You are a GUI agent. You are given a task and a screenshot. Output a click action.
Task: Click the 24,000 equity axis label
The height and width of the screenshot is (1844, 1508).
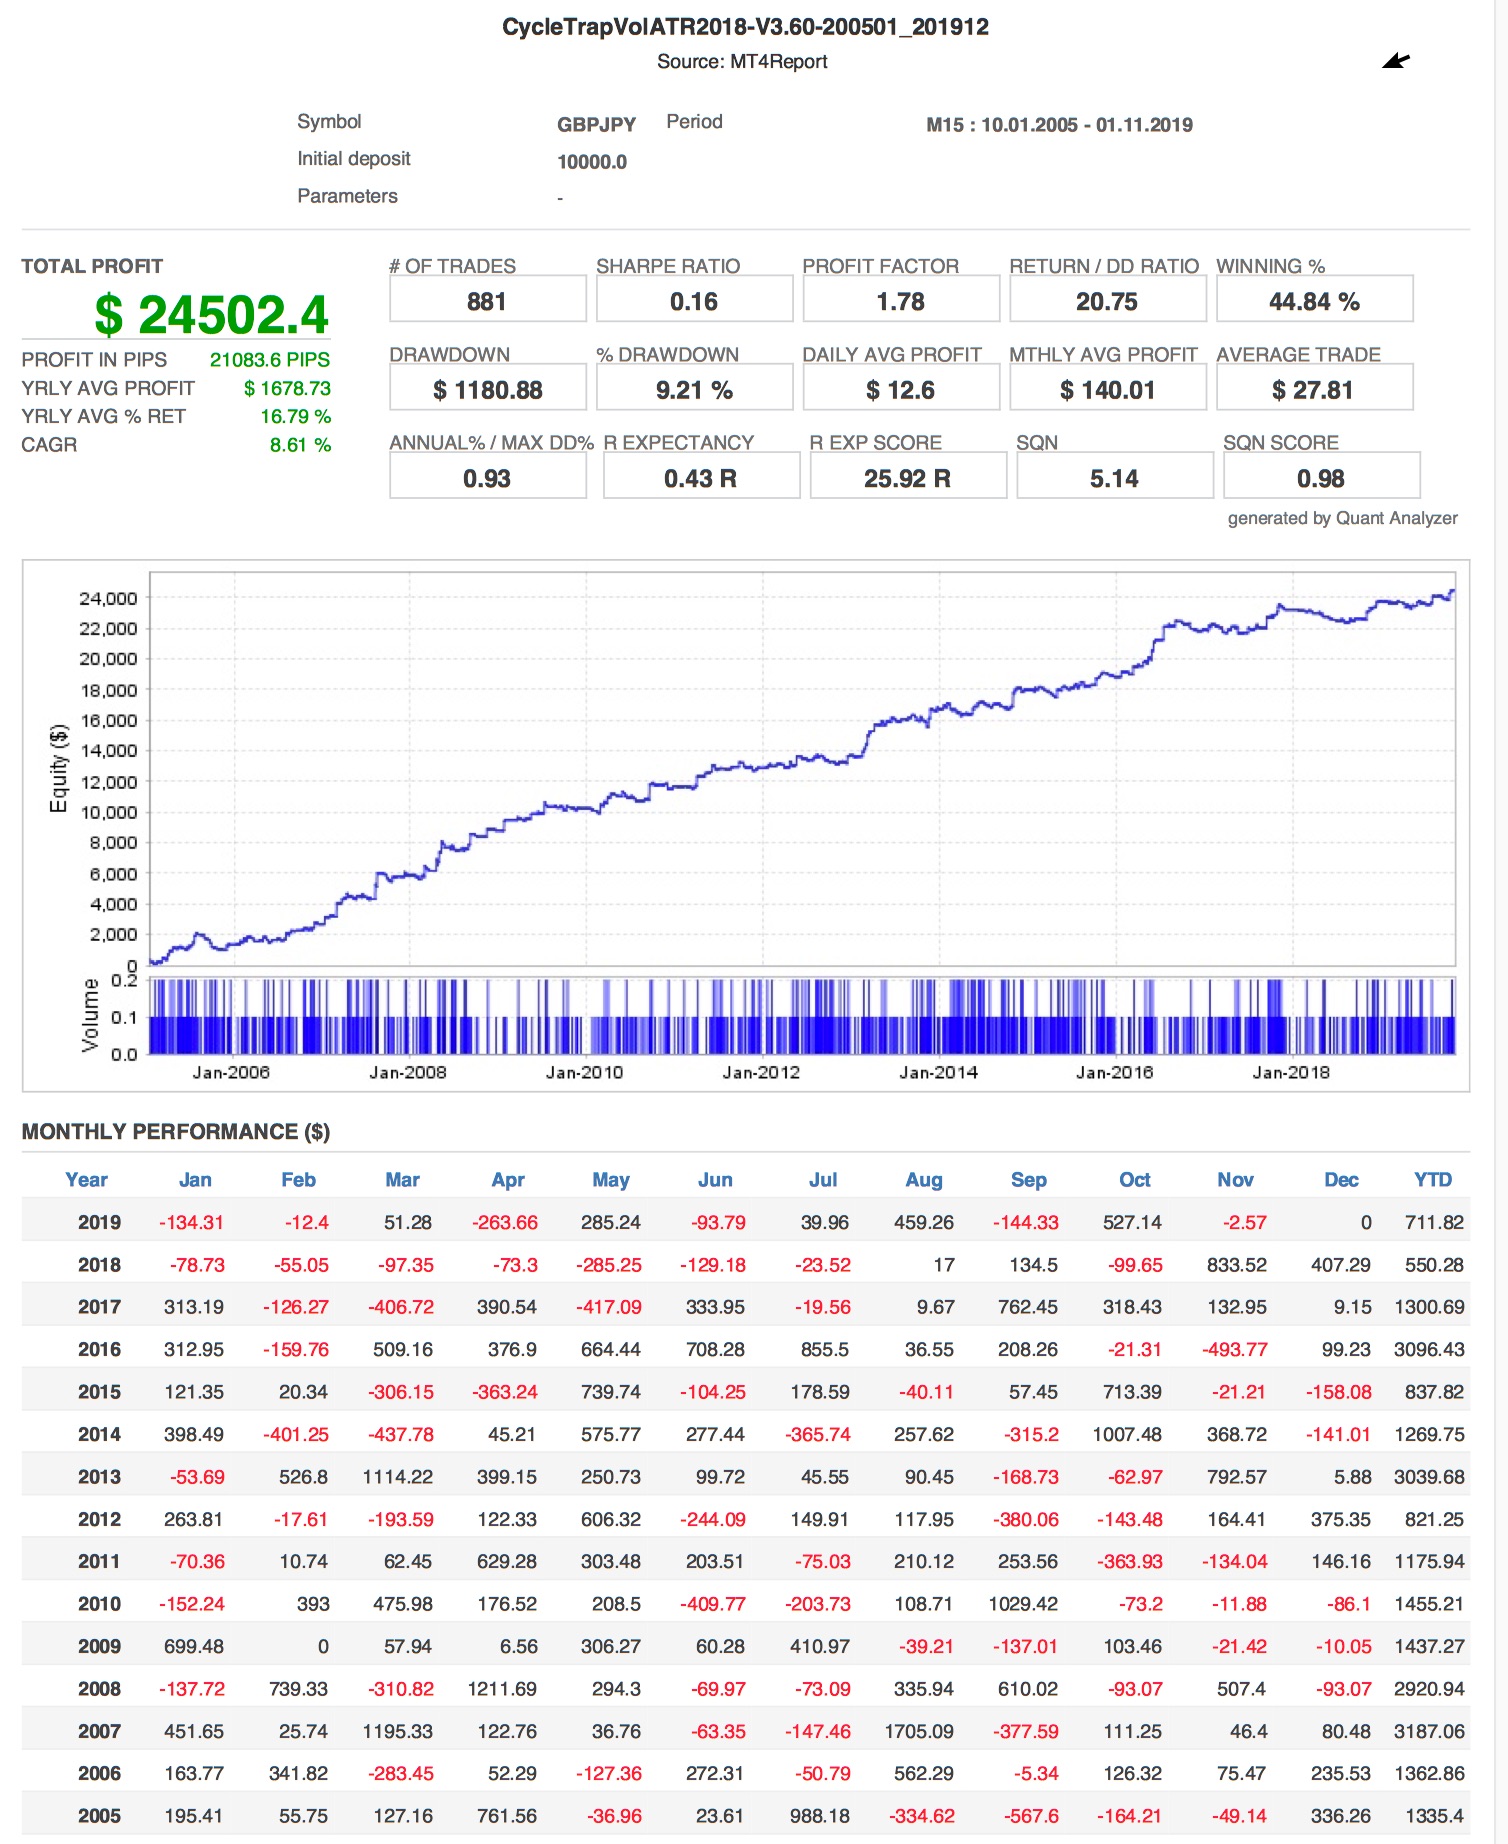[x=108, y=598]
